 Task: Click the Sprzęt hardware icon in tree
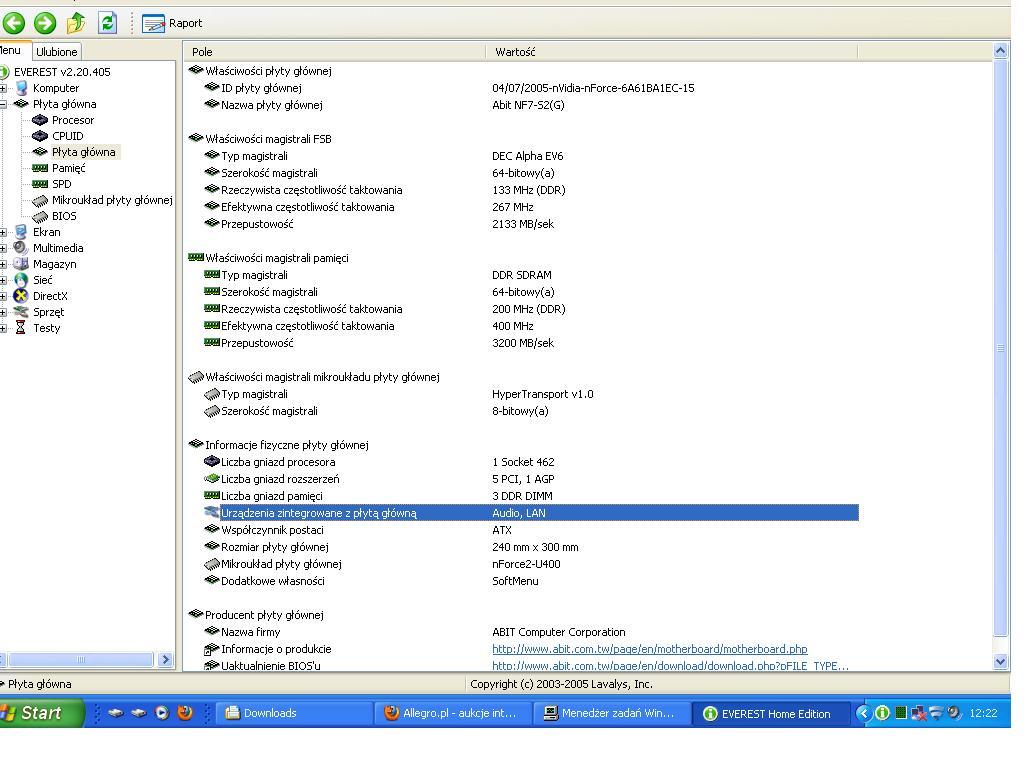[22, 312]
